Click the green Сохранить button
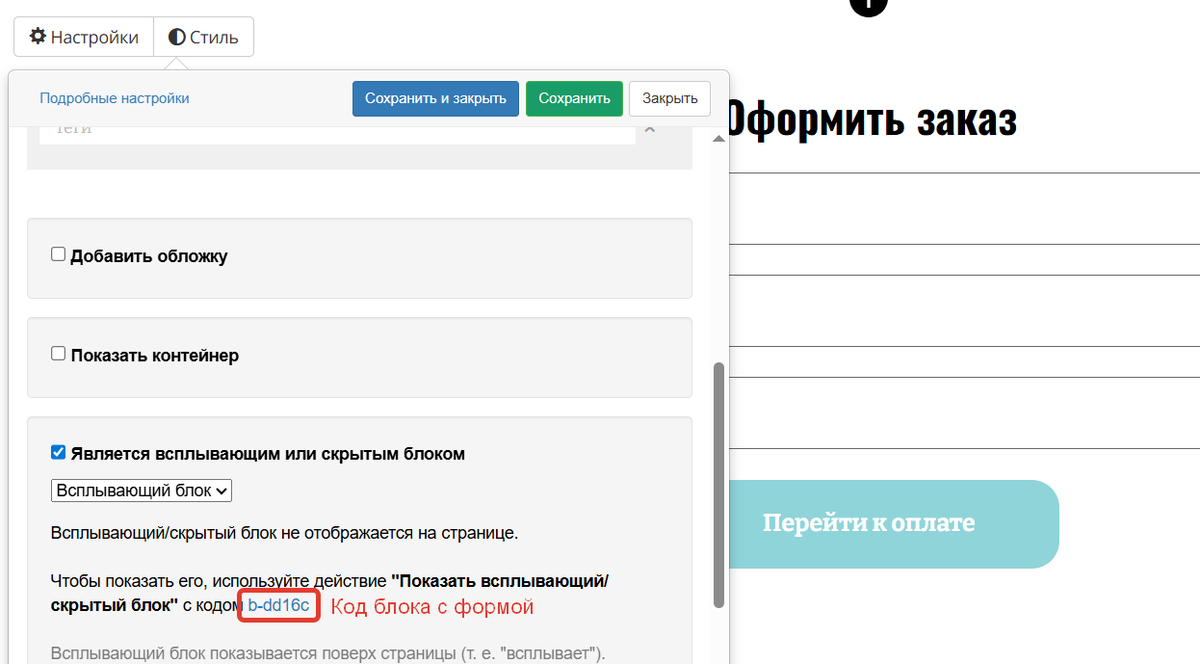The image size is (1200, 664). 574,98
